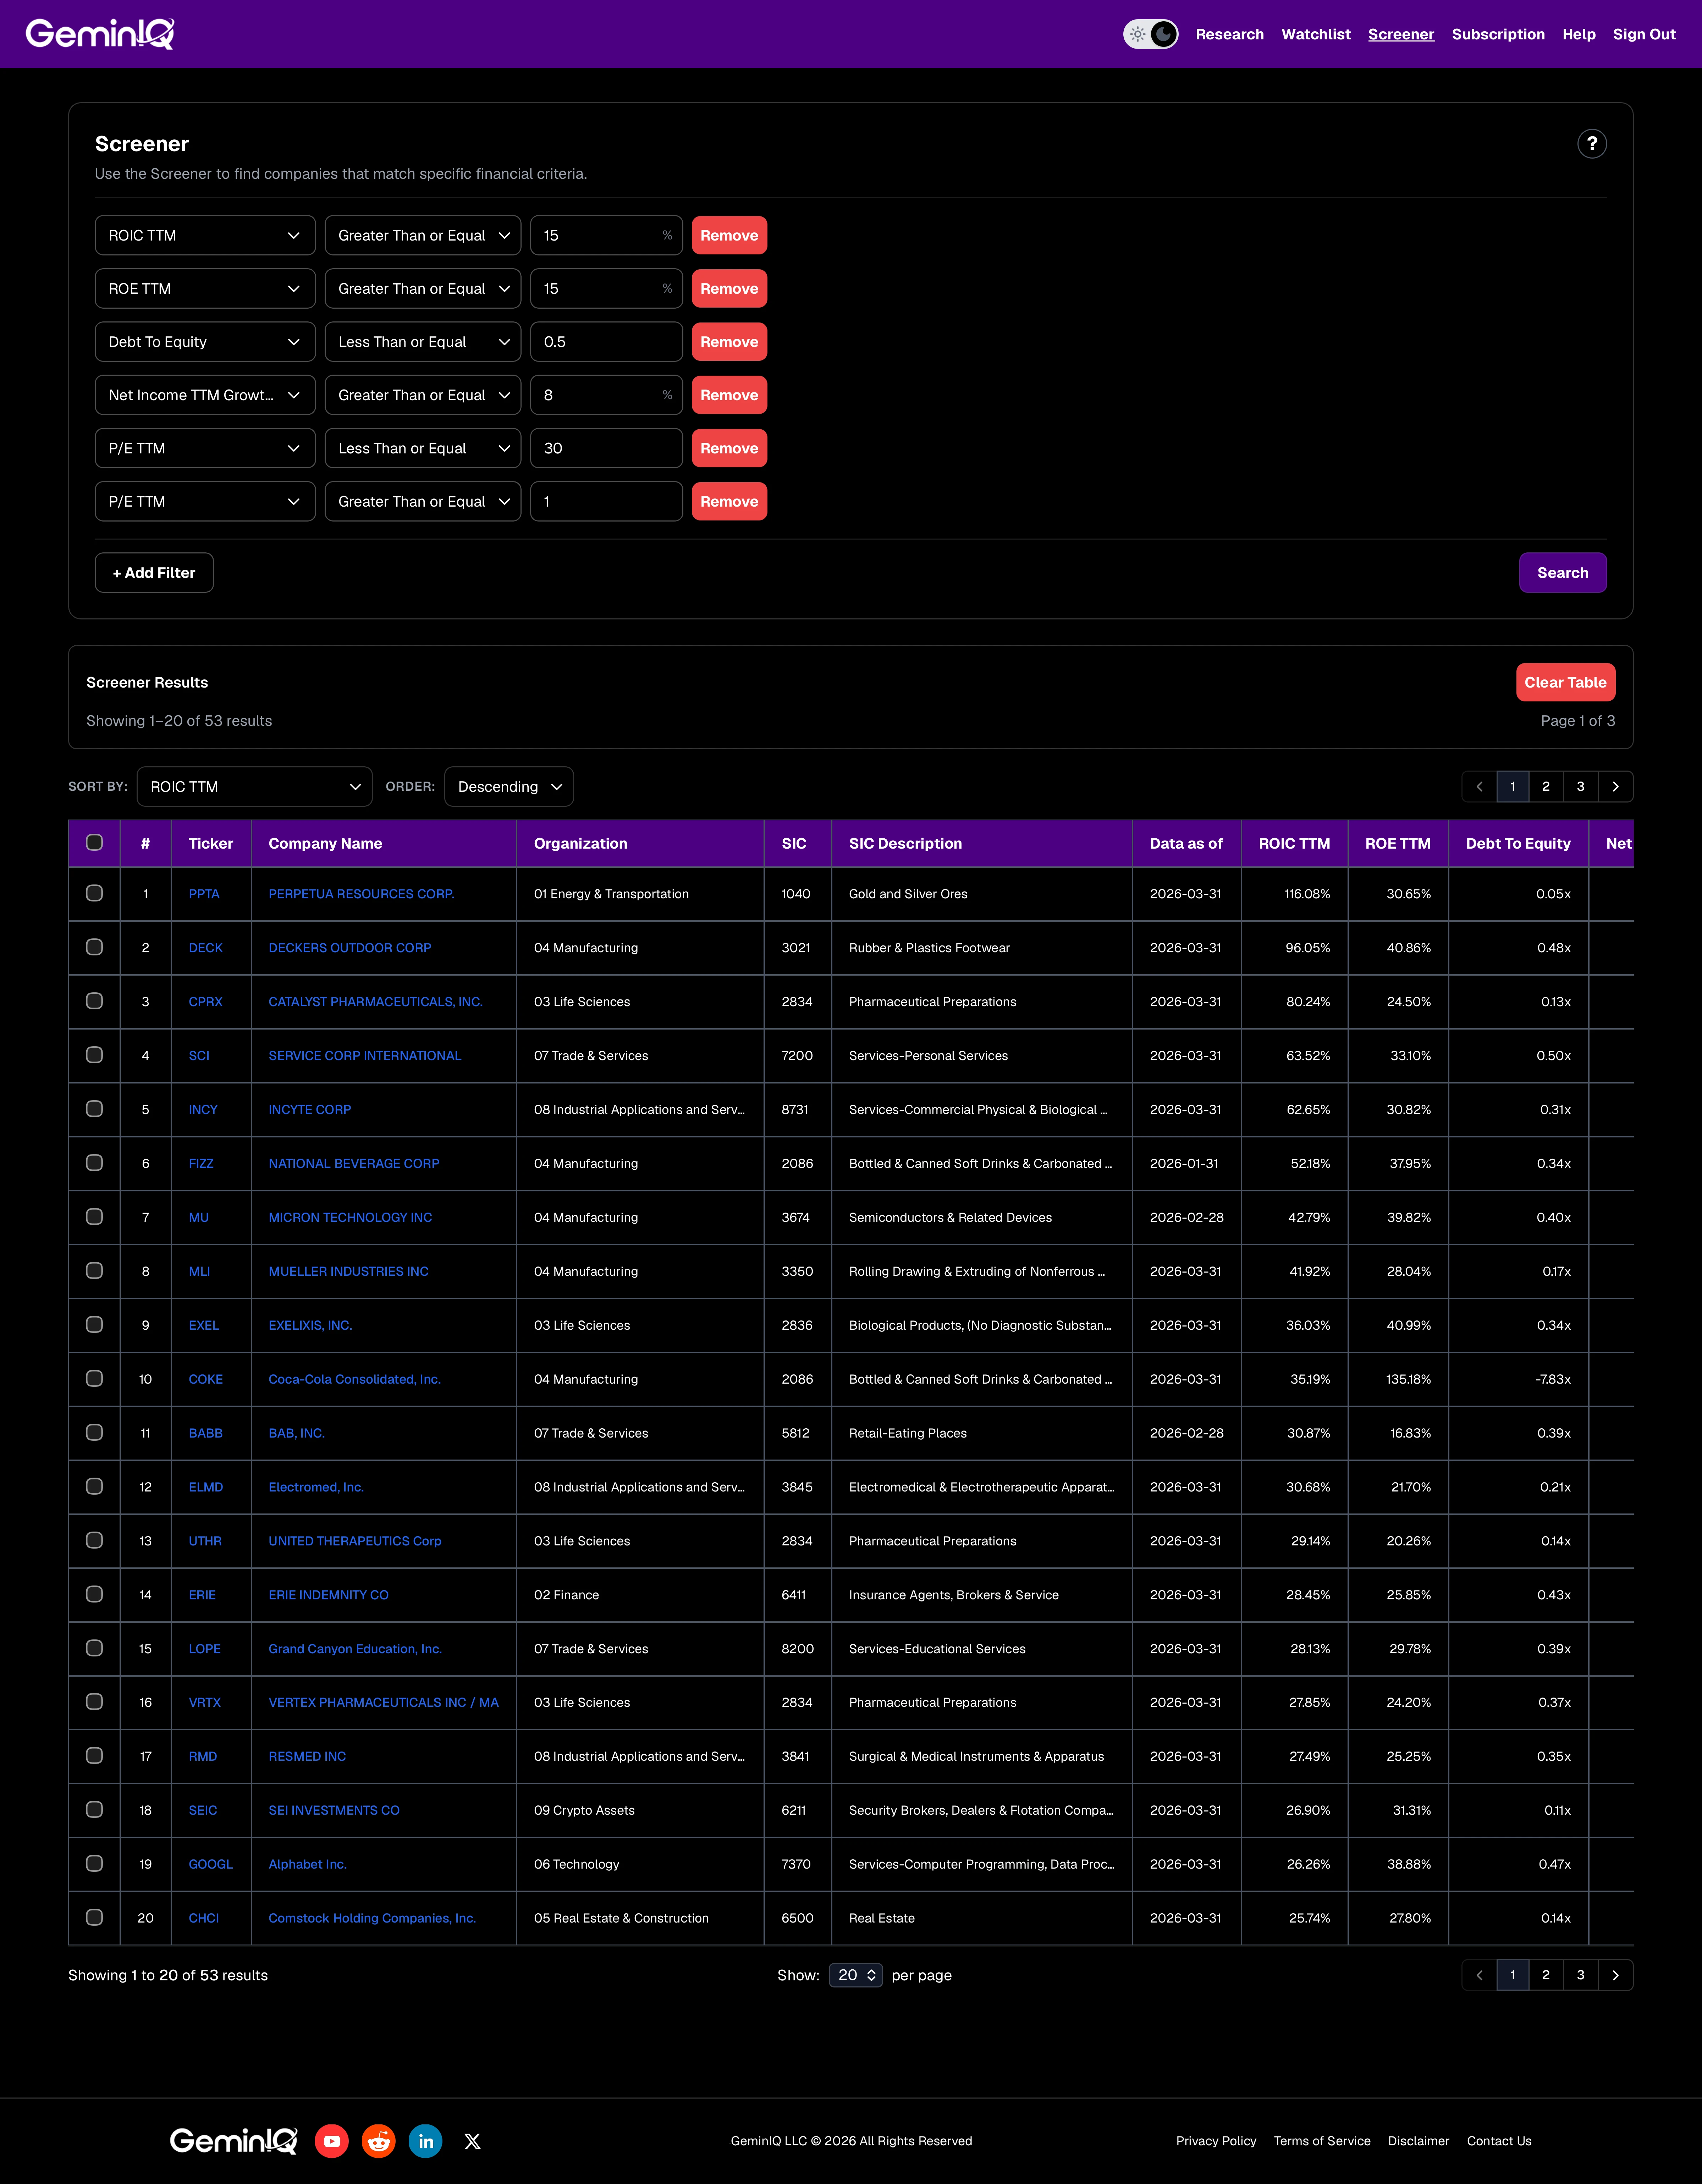
Task: Click the P/E TTM value field containing 30
Action: 606,448
